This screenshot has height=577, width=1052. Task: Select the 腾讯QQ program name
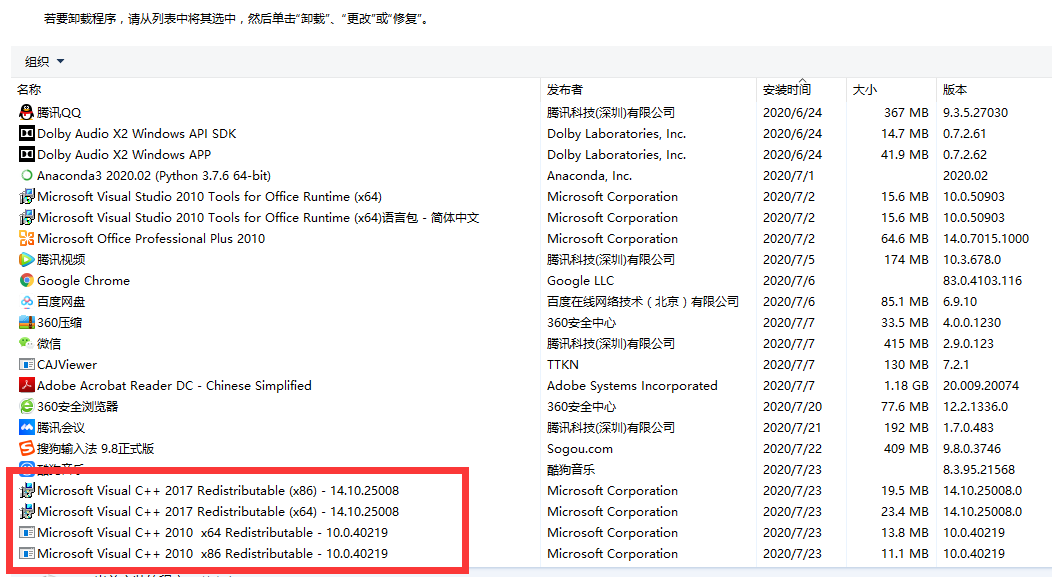click(x=59, y=113)
